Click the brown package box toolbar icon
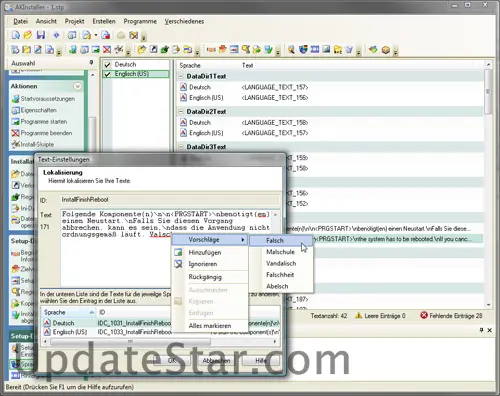The height and width of the screenshot is (396, 500). tap(386, 50)
